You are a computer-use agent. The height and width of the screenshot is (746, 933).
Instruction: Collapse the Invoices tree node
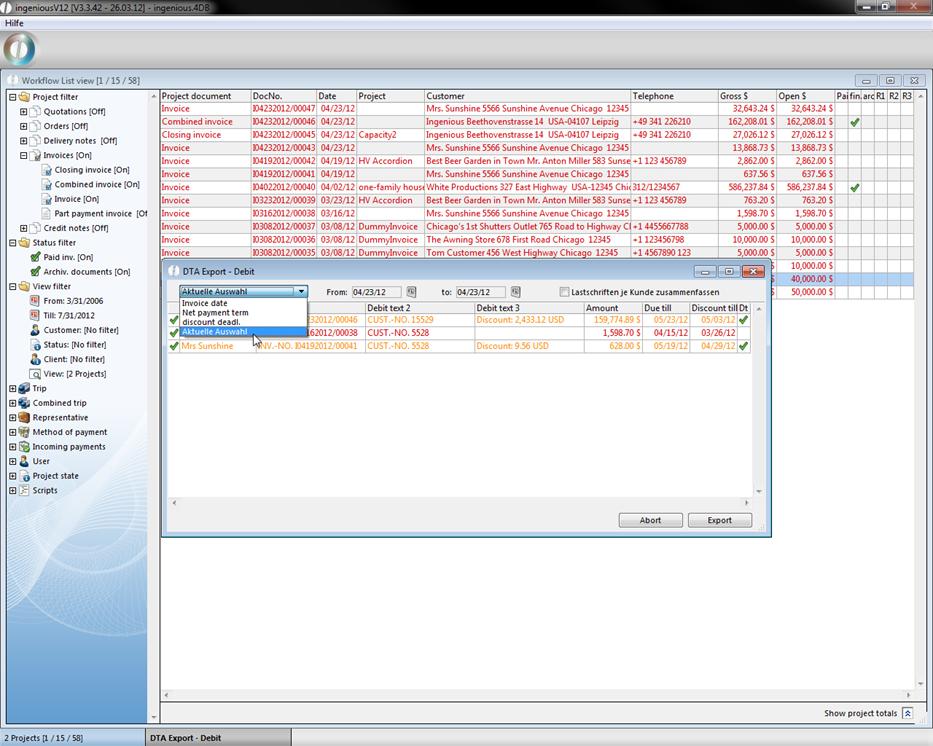point(24,156)
